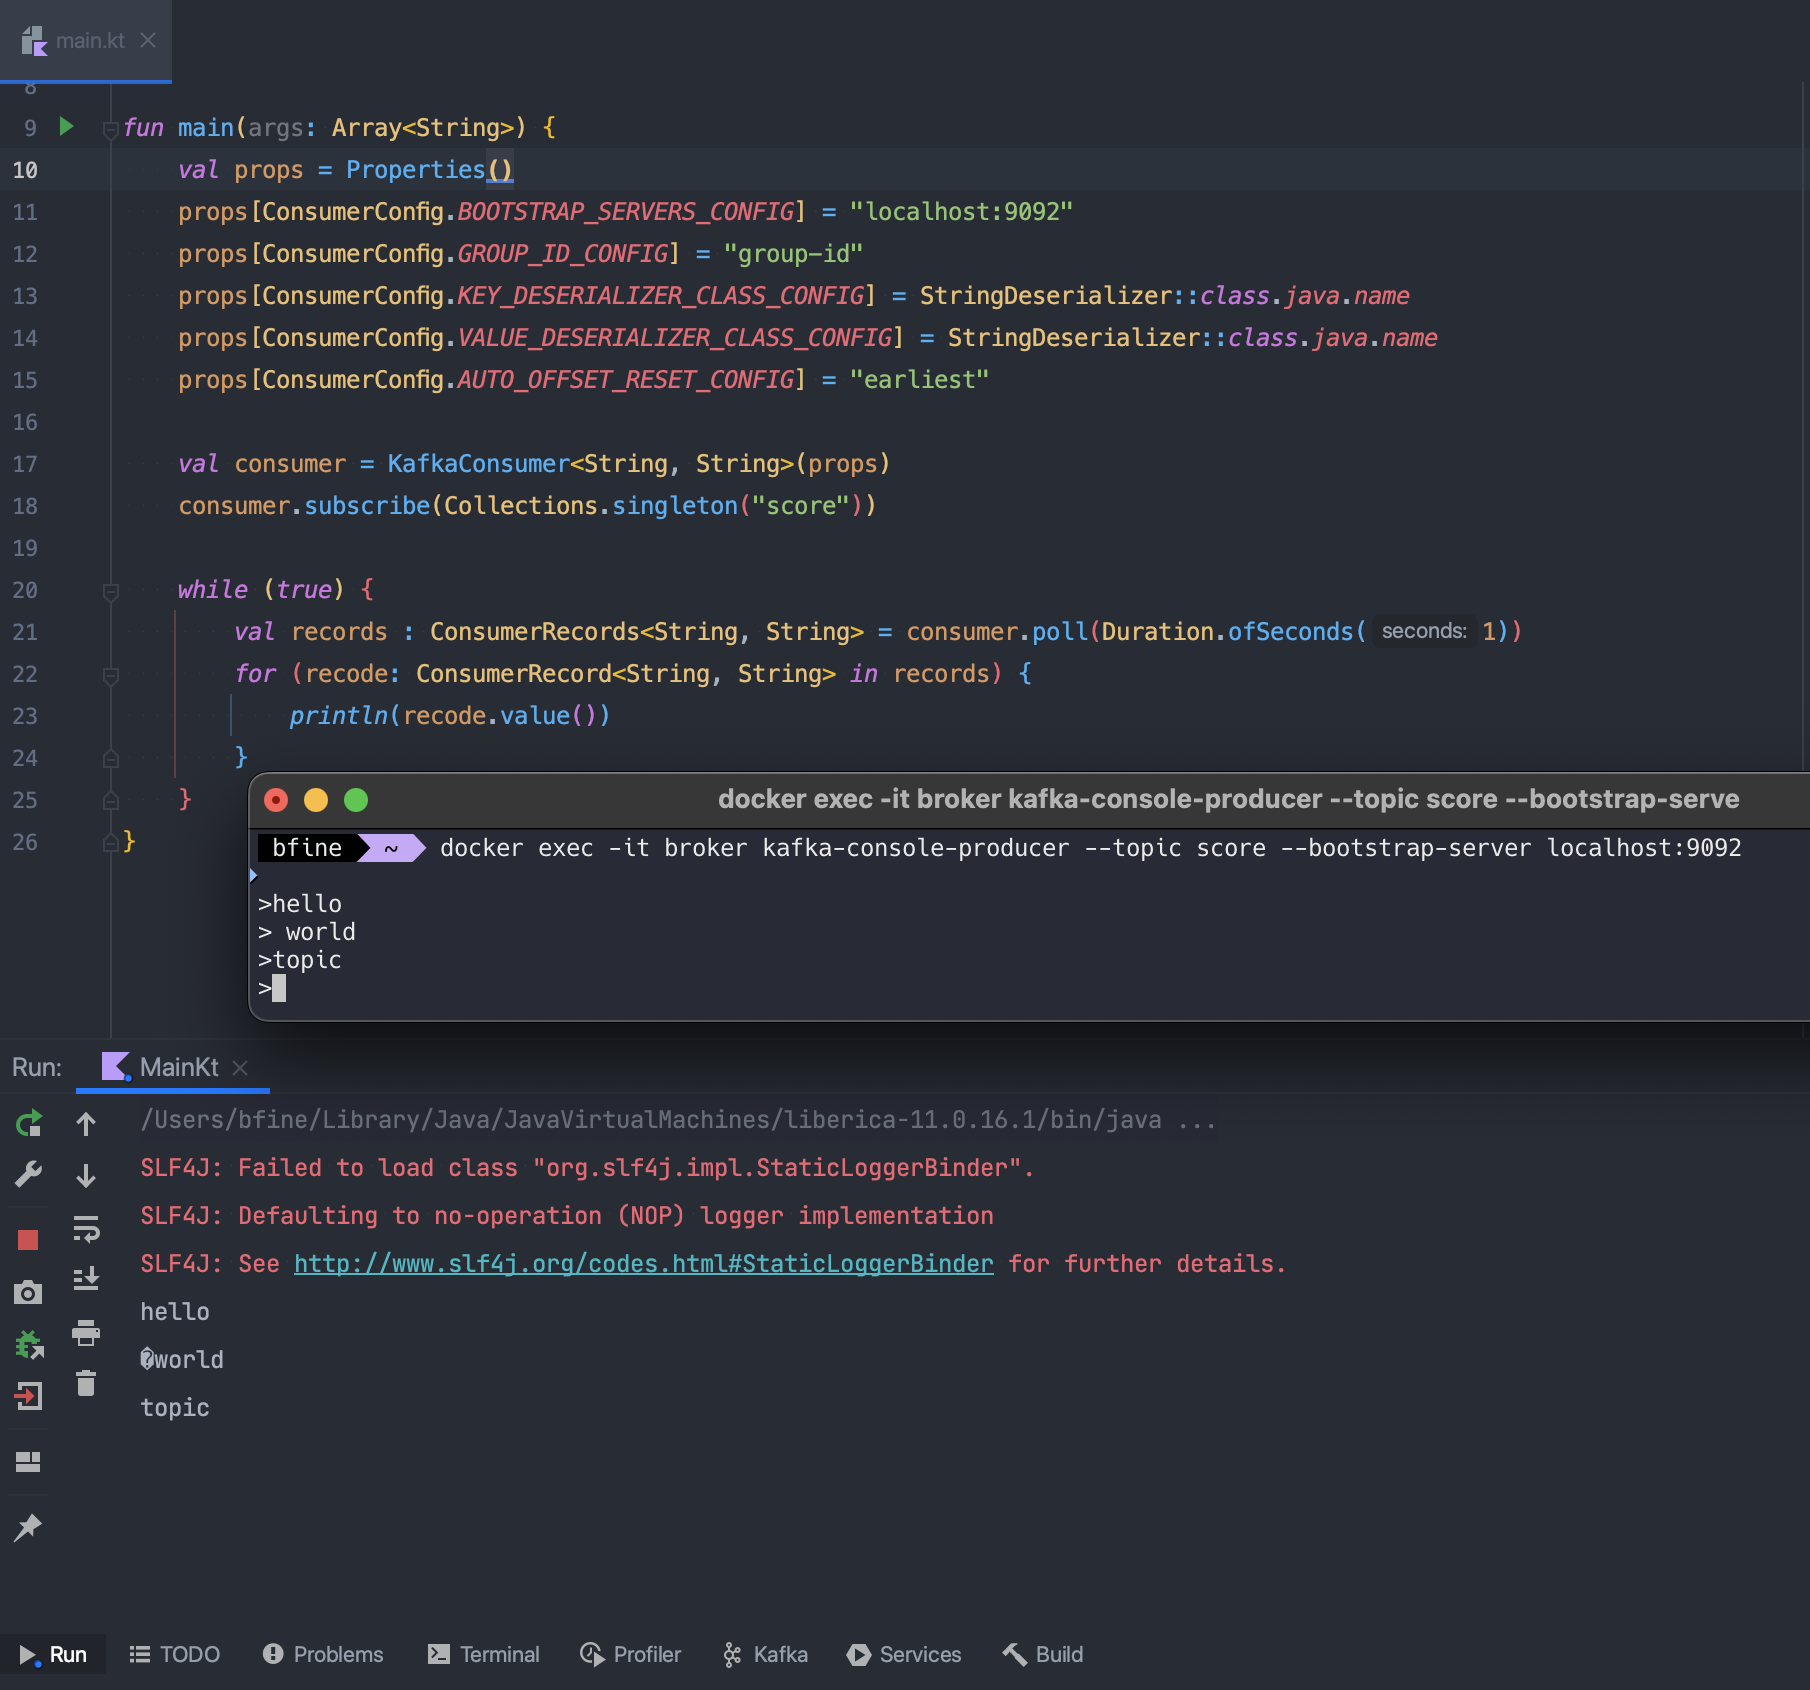Dump threads with the camera icon
Image resolution: width=1810 pixels, height=1690 pixels.
coord(28,1292)
